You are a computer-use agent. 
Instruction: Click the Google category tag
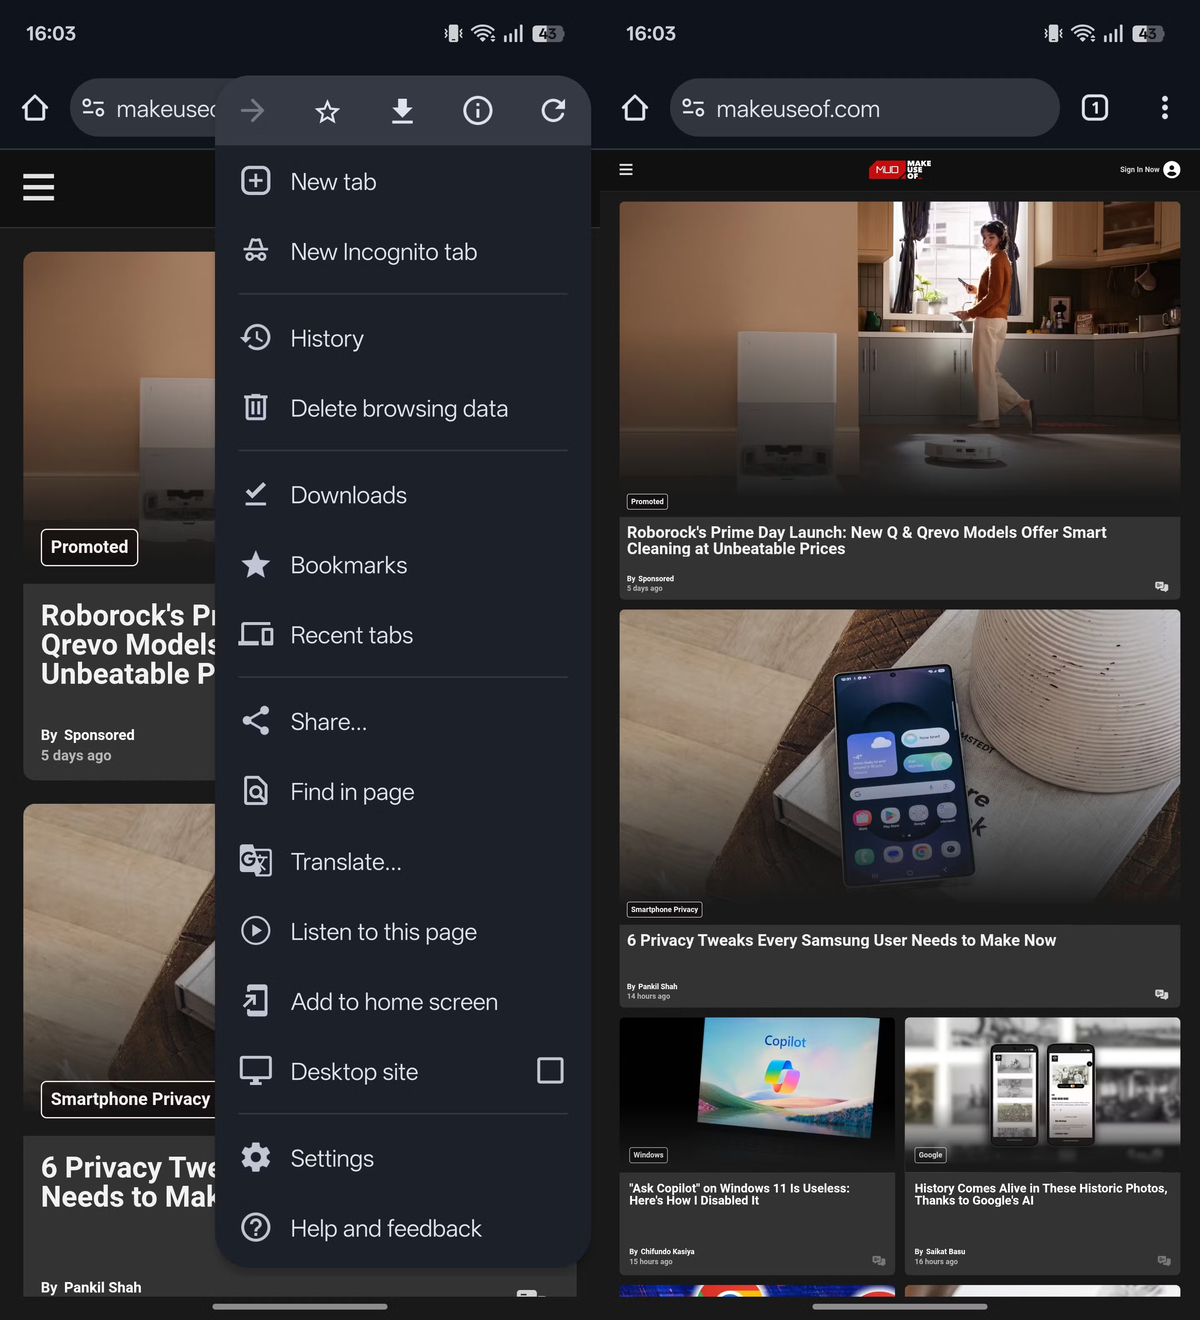click(x=930, y=1155)
